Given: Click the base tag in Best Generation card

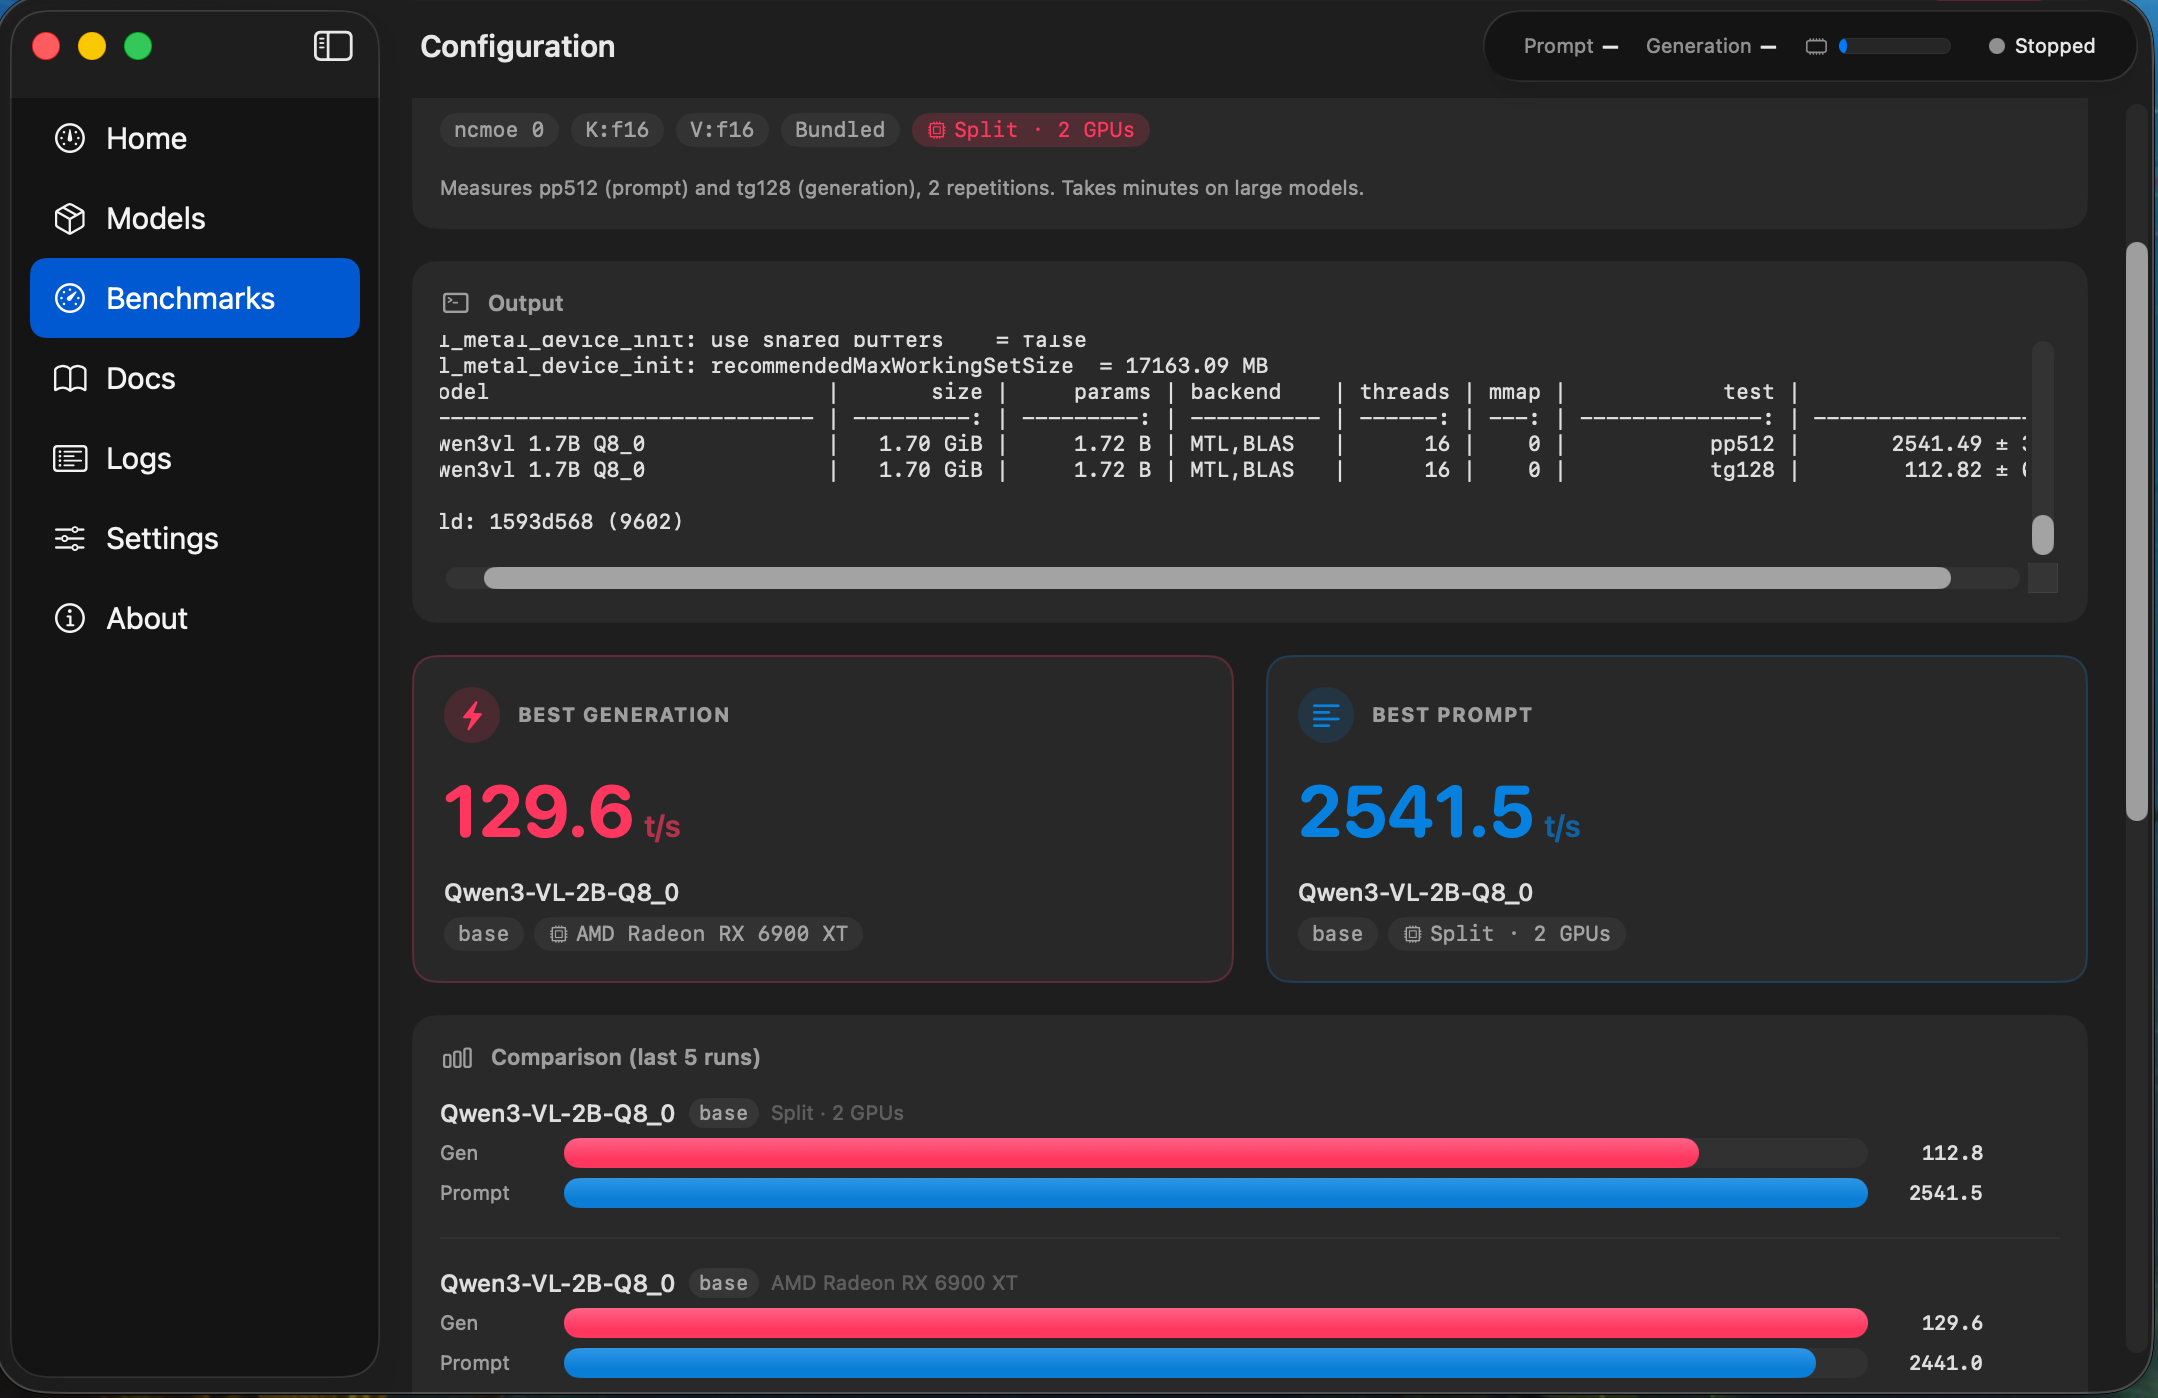Looking at the screenshot, I should 484,934.
